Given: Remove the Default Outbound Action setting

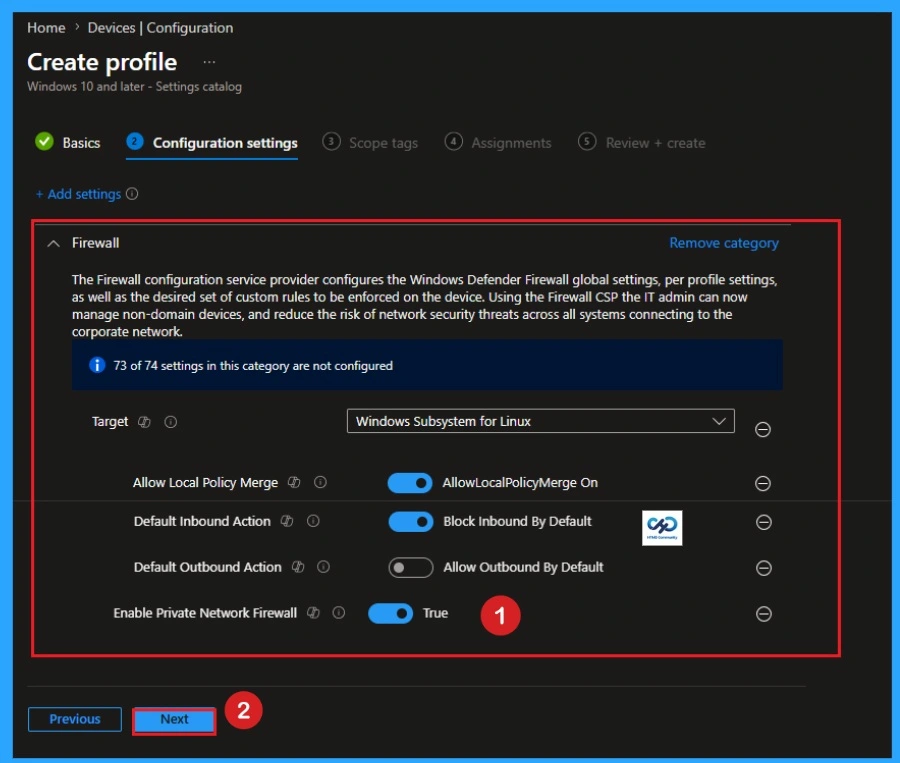Looking at the screenshot, I should 763,568.
